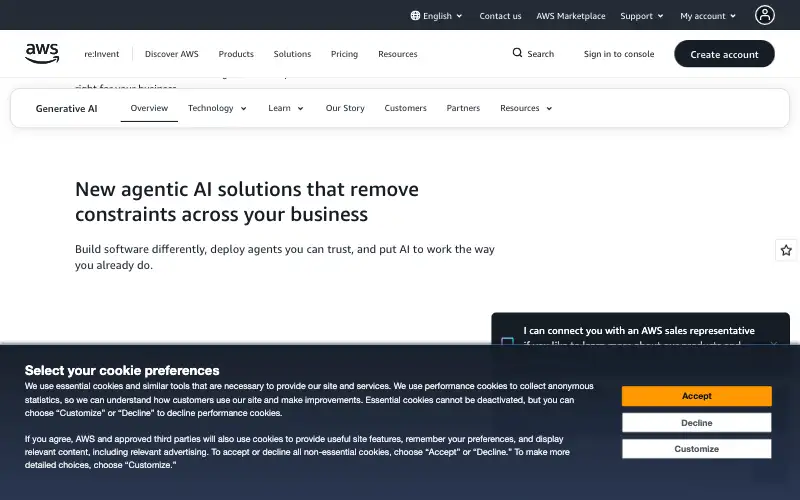
Task: Customize cookie preferences
Action: pyautogui.click(x=696, y=449)
